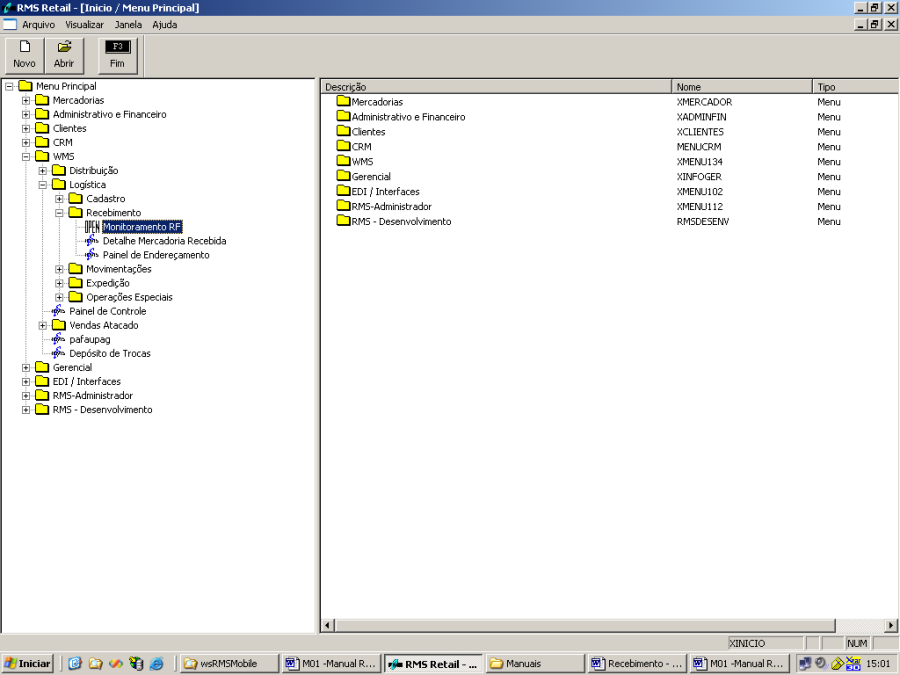This screenshot has width=900, height=675.
Task: Switch to Manuais folder taskbar window
Action: click(536, 664)
